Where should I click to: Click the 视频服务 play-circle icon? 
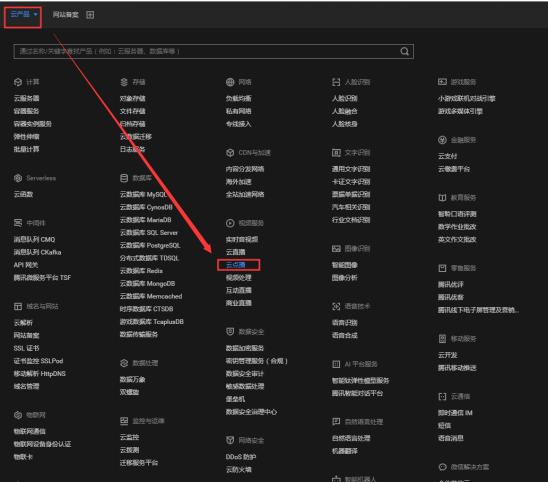pyautogui.click(x=230, y=223)
